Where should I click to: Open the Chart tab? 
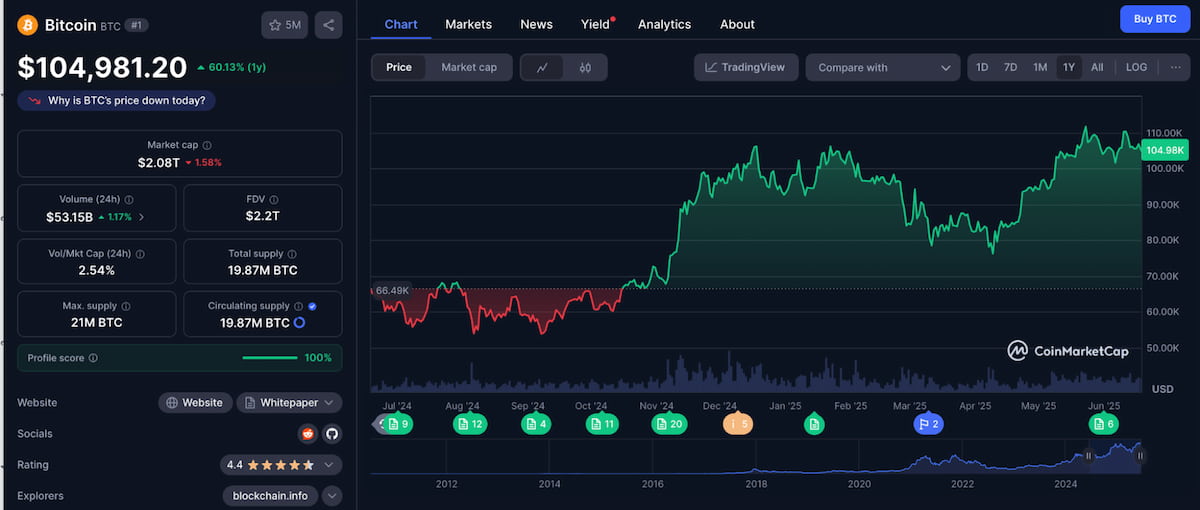pyautogui.click(x=401, y=24)
